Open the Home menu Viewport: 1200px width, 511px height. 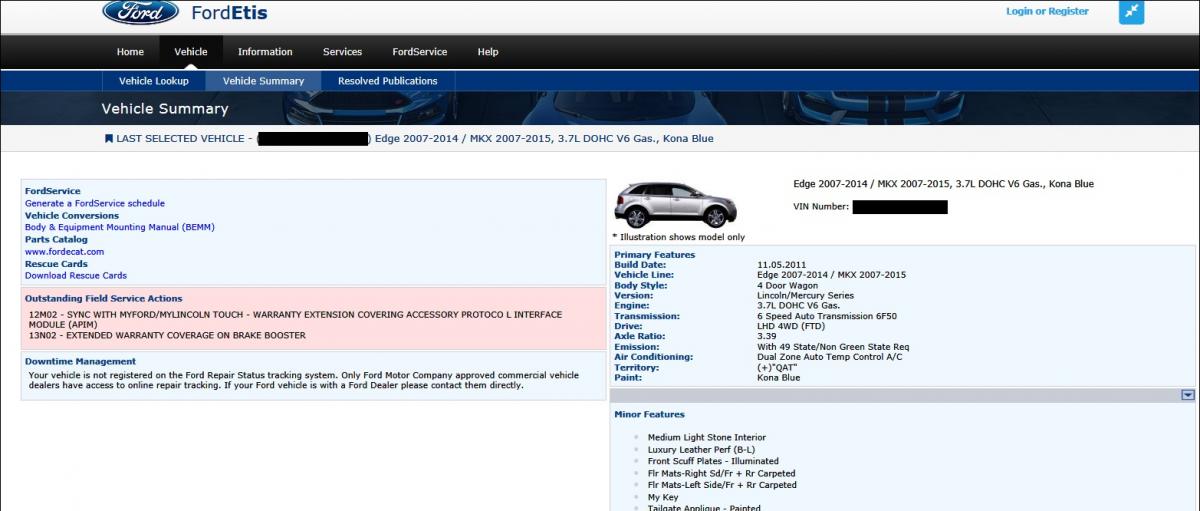click(x=130, y=52)
